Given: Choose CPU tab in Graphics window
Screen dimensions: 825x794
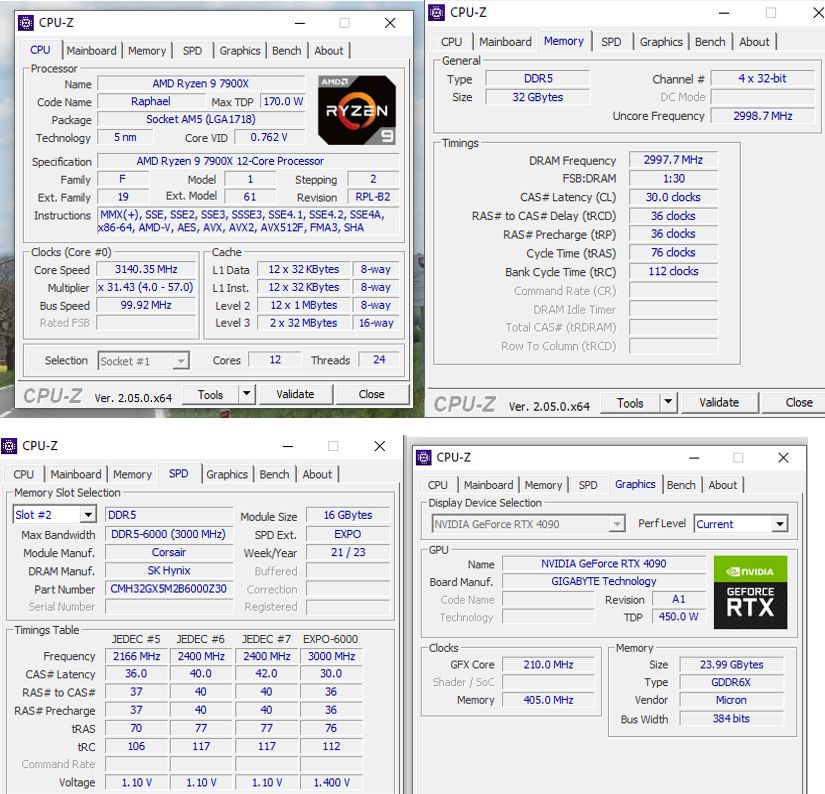Looking at the screenshot, I should [x=438, y=485].
